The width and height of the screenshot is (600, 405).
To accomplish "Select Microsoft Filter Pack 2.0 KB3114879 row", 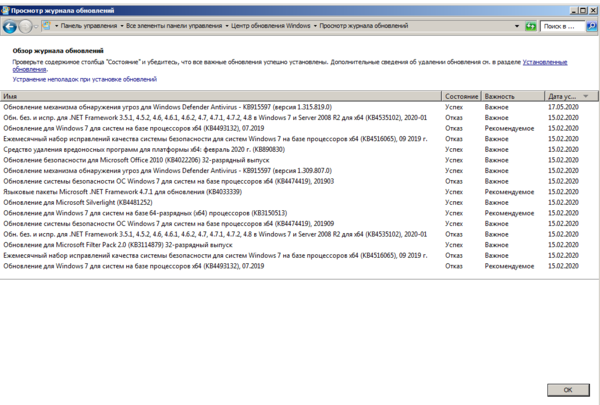I will (299, 245).
